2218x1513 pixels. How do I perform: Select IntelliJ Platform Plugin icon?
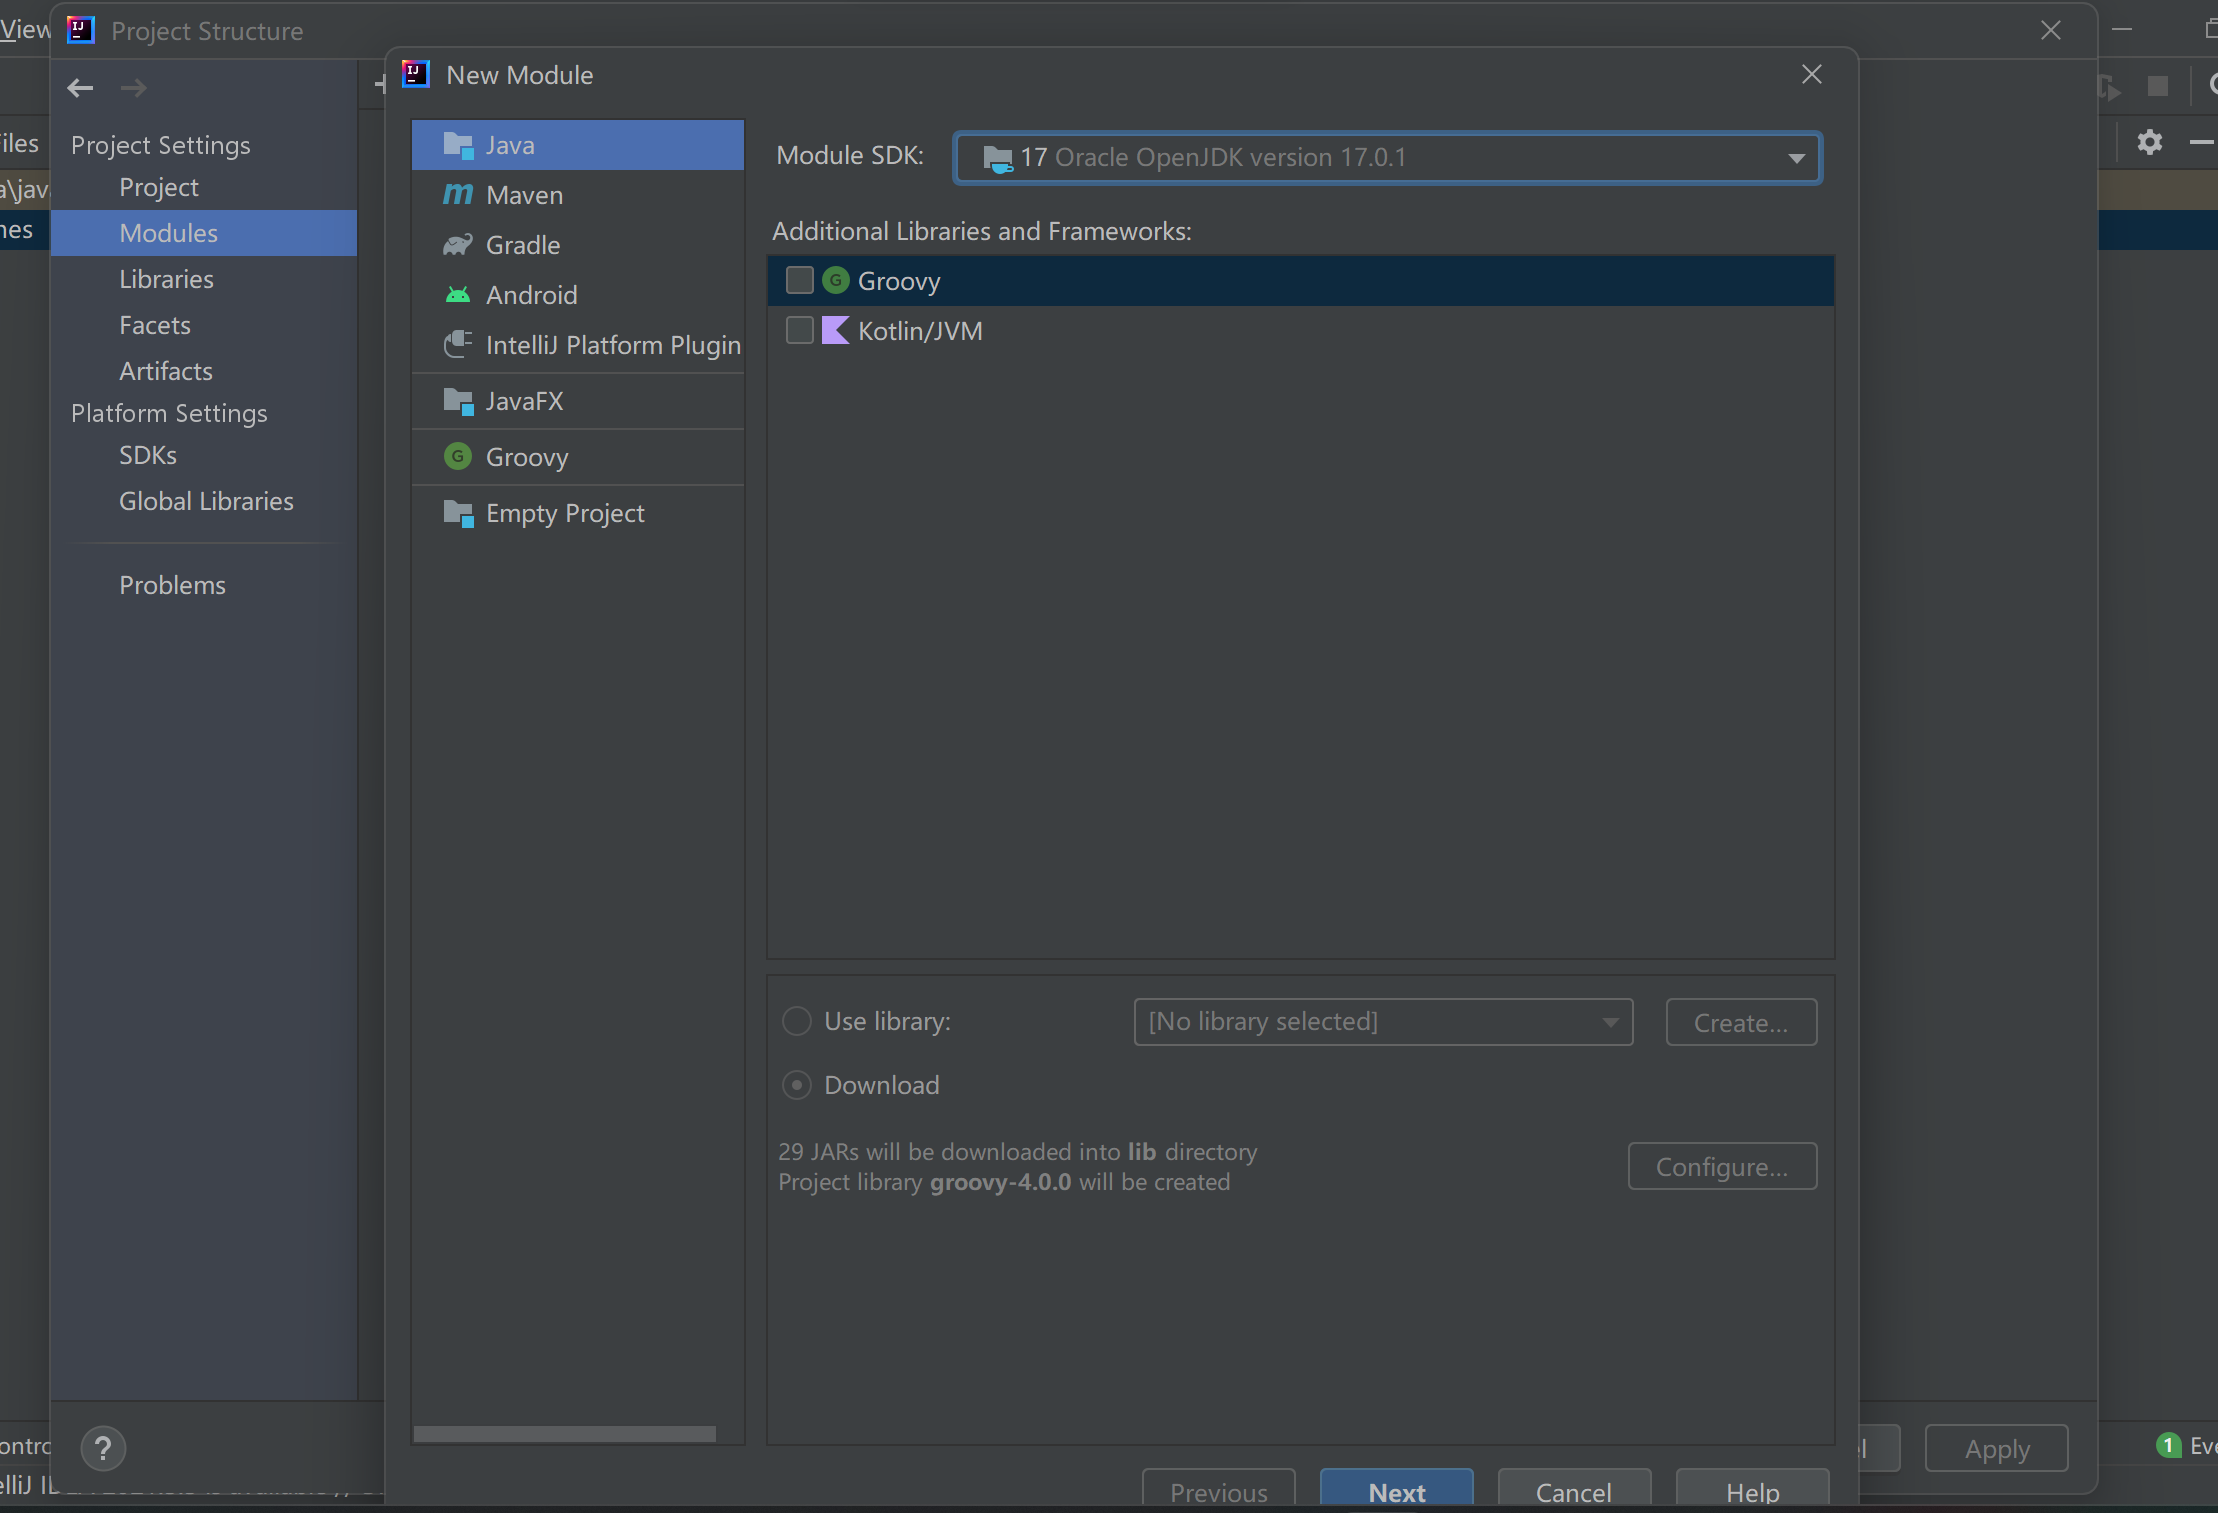(457, 345)
